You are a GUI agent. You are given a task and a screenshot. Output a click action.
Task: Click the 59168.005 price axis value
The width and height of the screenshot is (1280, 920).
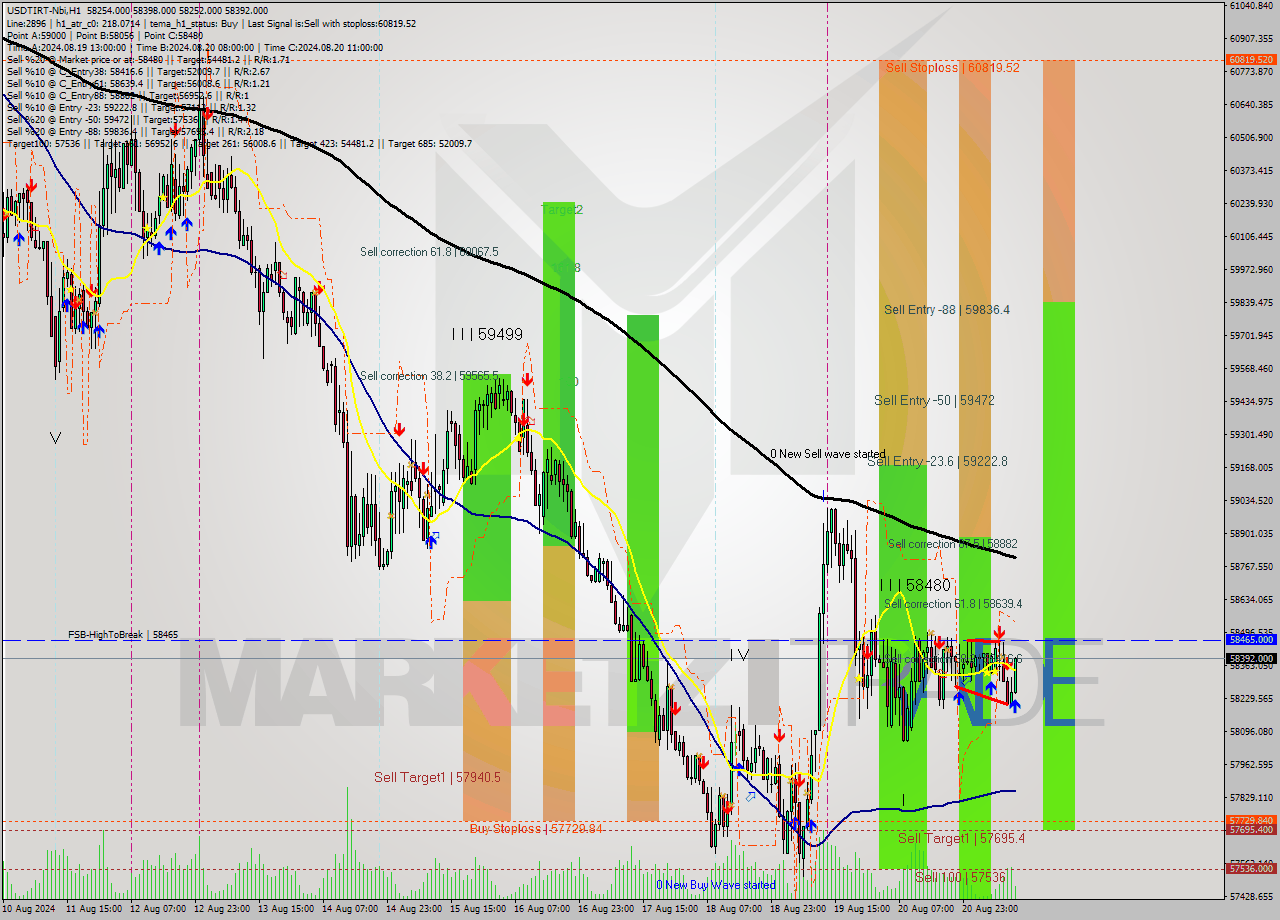pyautogui.click(x=1251, y=467)
